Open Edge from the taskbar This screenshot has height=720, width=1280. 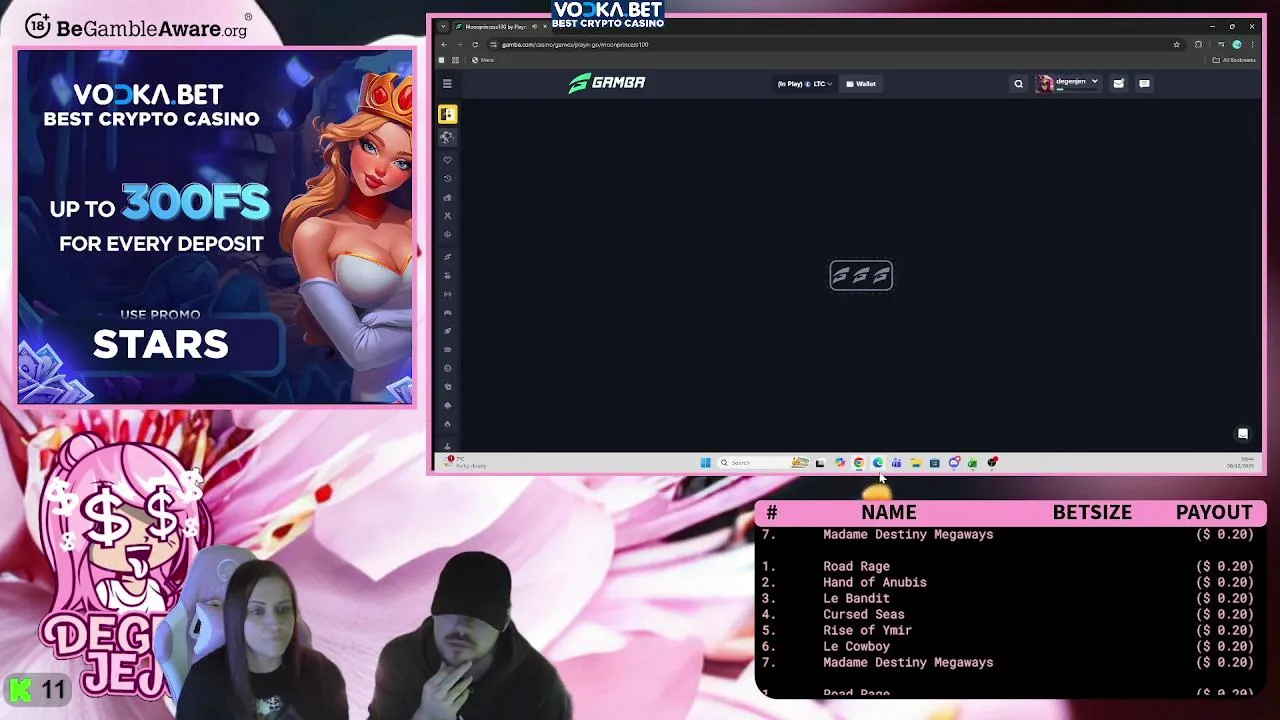pyautogui.click(x=878, y=463)
